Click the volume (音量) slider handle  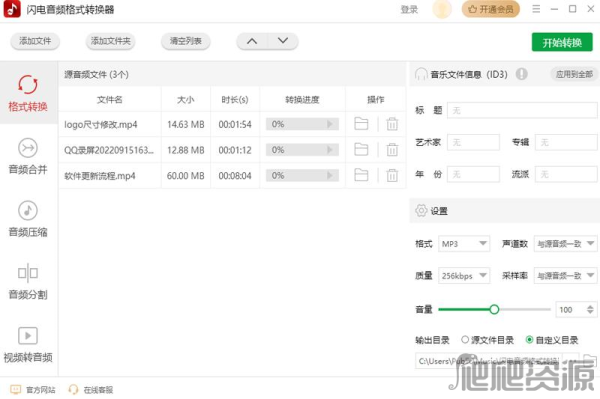point(494,309)
